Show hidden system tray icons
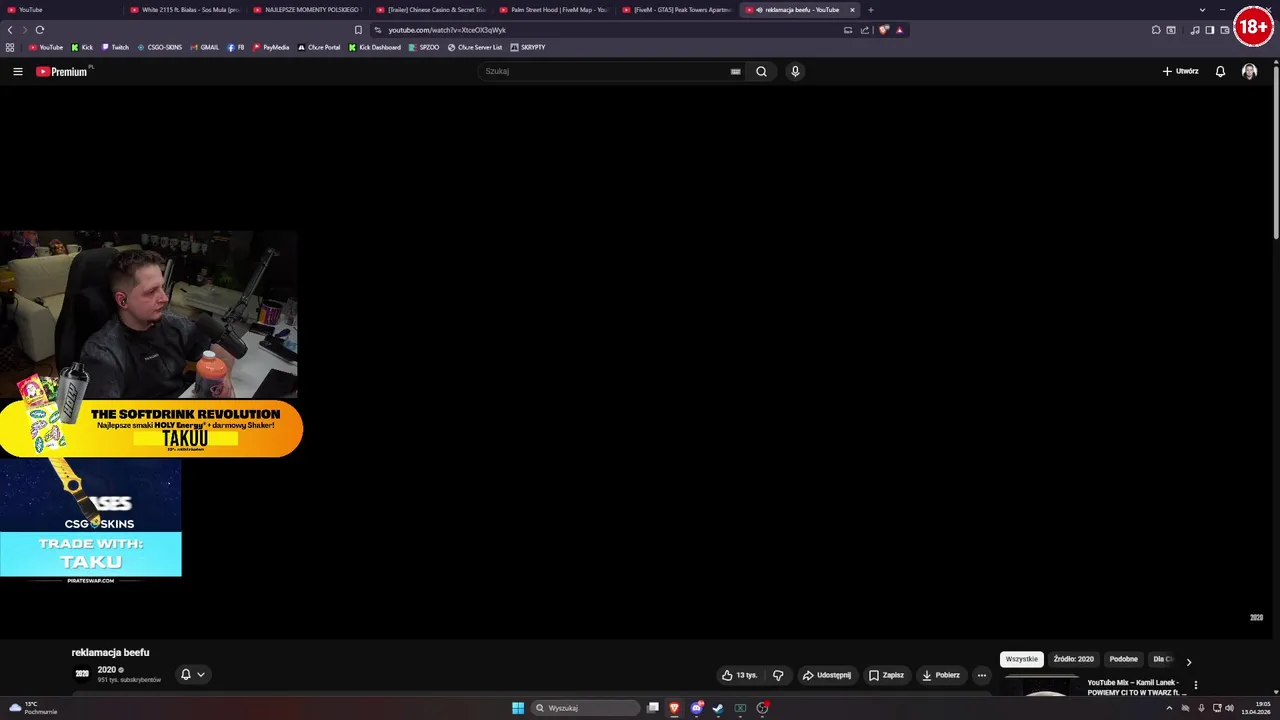Image resolution: width=1280 pixels, height=720 pixels. 1169,708
